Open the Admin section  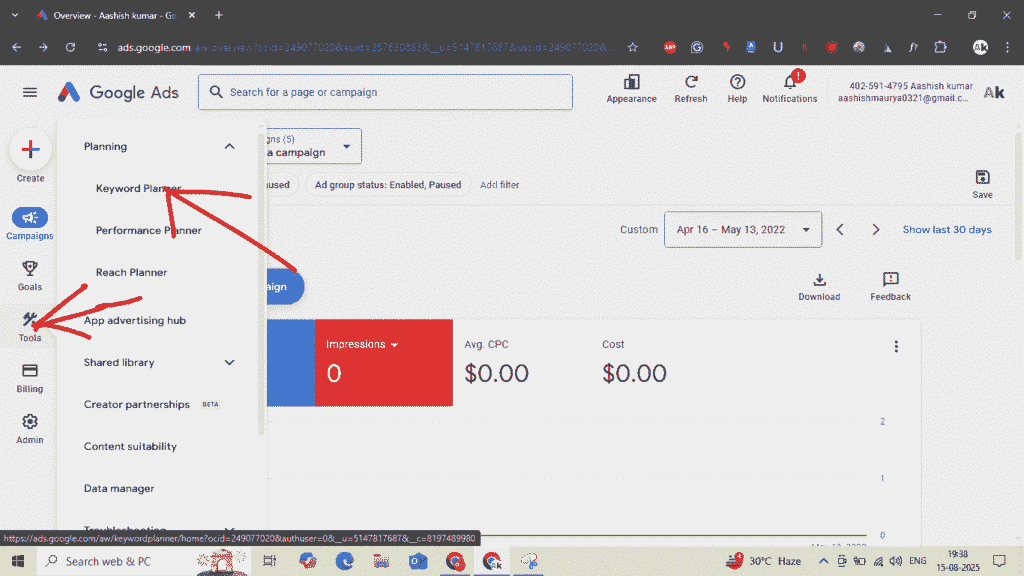pyautogui.click(x=30, y=429)
